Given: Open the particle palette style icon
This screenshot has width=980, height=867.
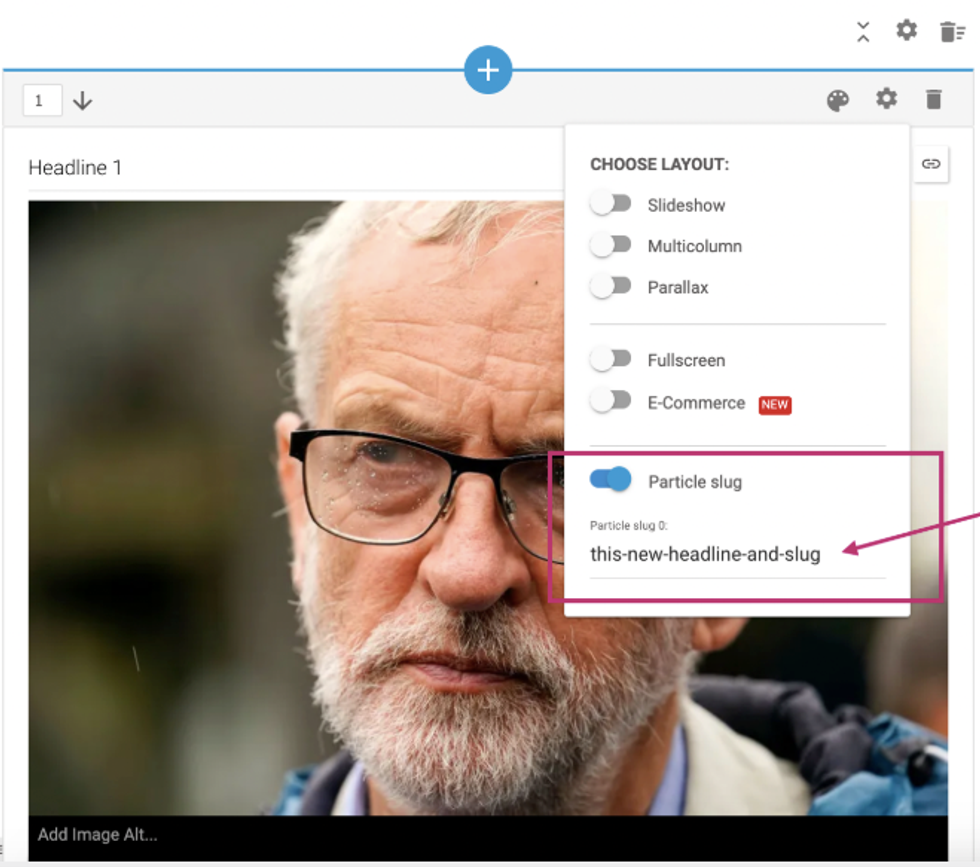Looking at the screenshot, I should click(x=838, y=100).
